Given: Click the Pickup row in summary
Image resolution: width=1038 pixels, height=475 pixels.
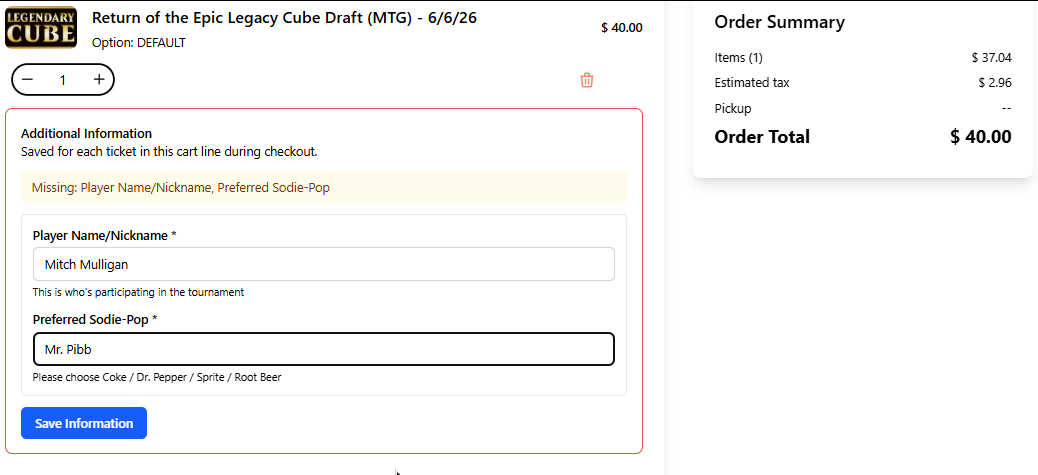Looking at the screenshot, I should (863, 108).
